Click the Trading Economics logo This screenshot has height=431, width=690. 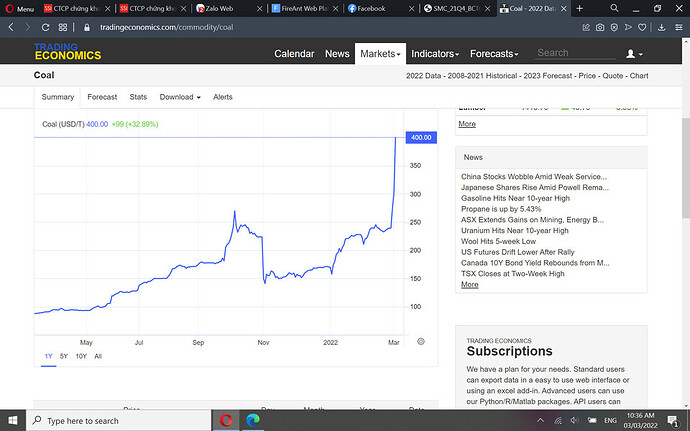pyautogui.click(x=67, y=52)
